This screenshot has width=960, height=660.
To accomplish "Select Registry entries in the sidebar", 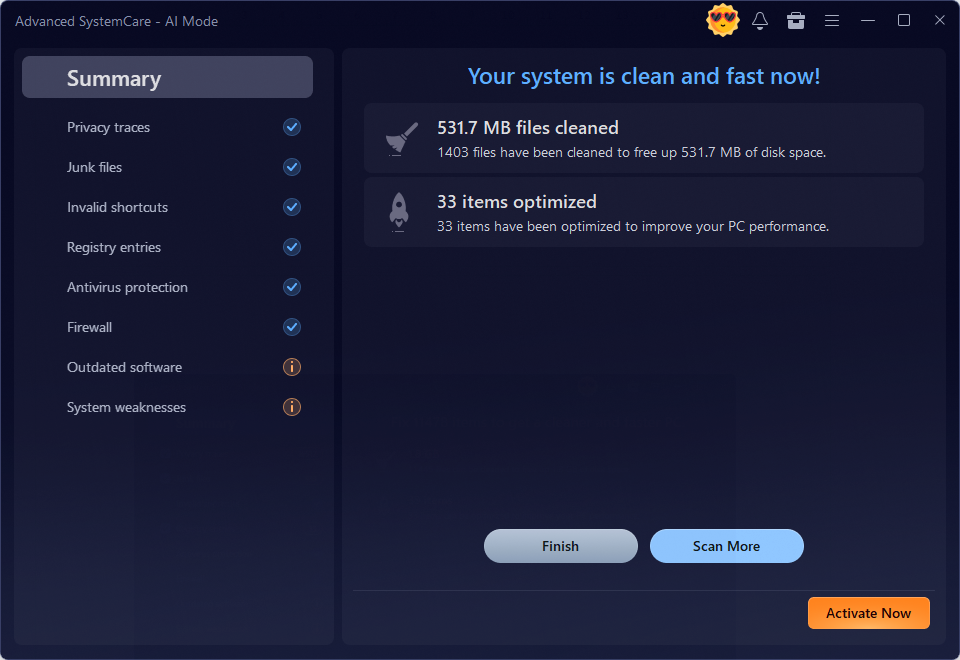I will point(114,247).
